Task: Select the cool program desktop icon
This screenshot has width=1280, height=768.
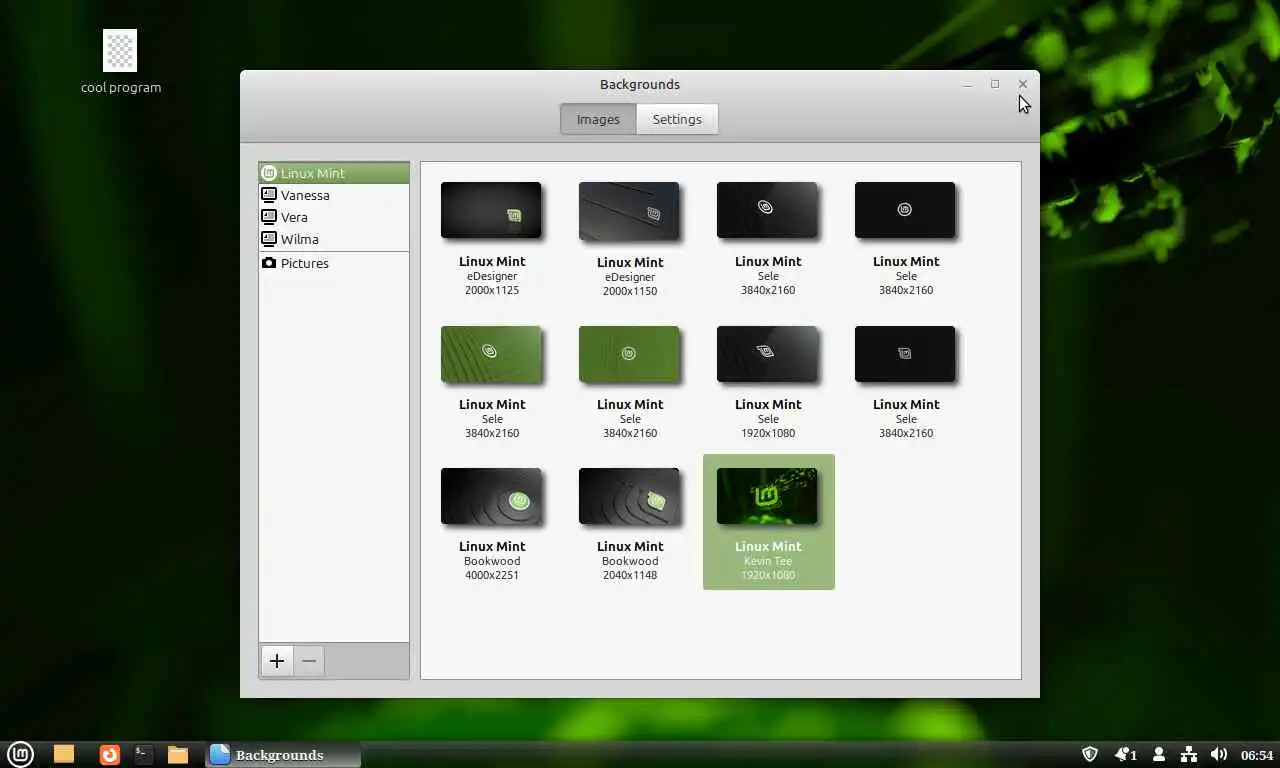Action: coord(121,62)
